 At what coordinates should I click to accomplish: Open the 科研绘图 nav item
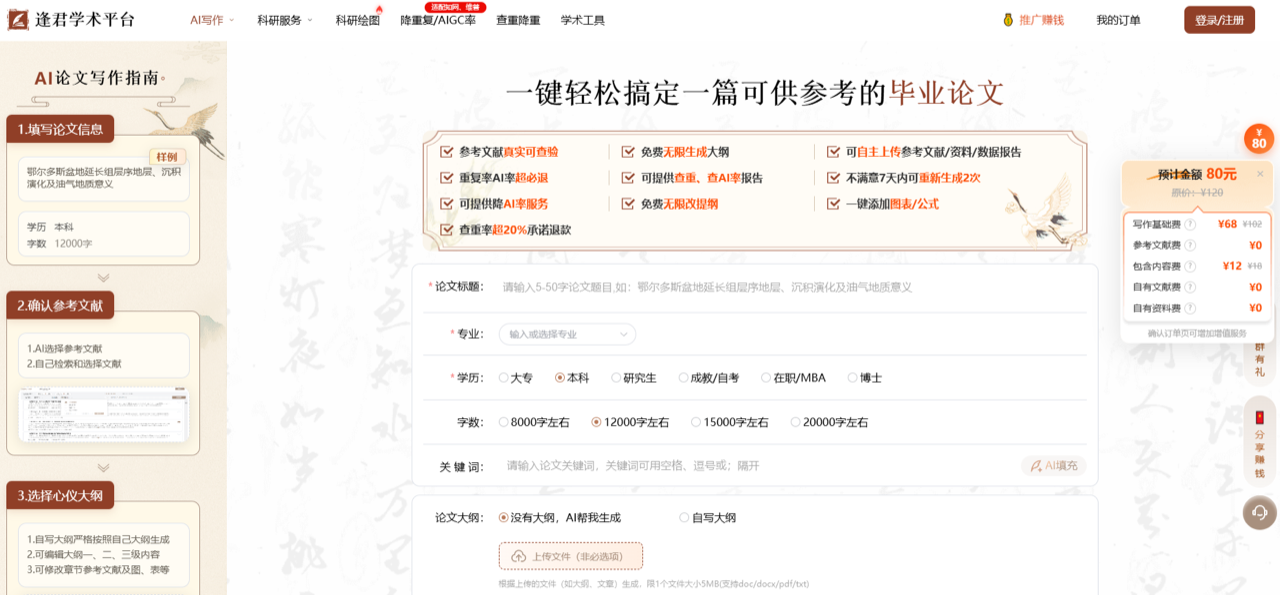point(358,20)
